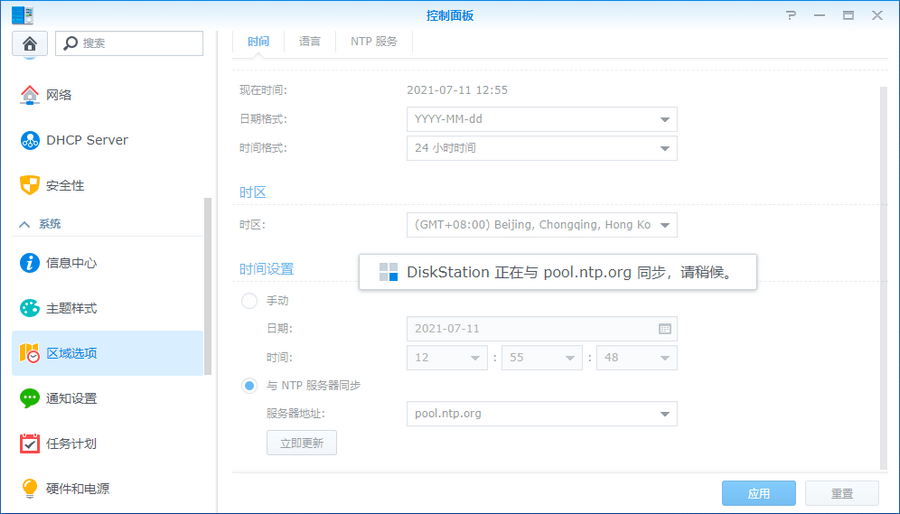The image size is (900, 514).
Task: Select the 安全性 shield icon
Action: coord(30,185)
